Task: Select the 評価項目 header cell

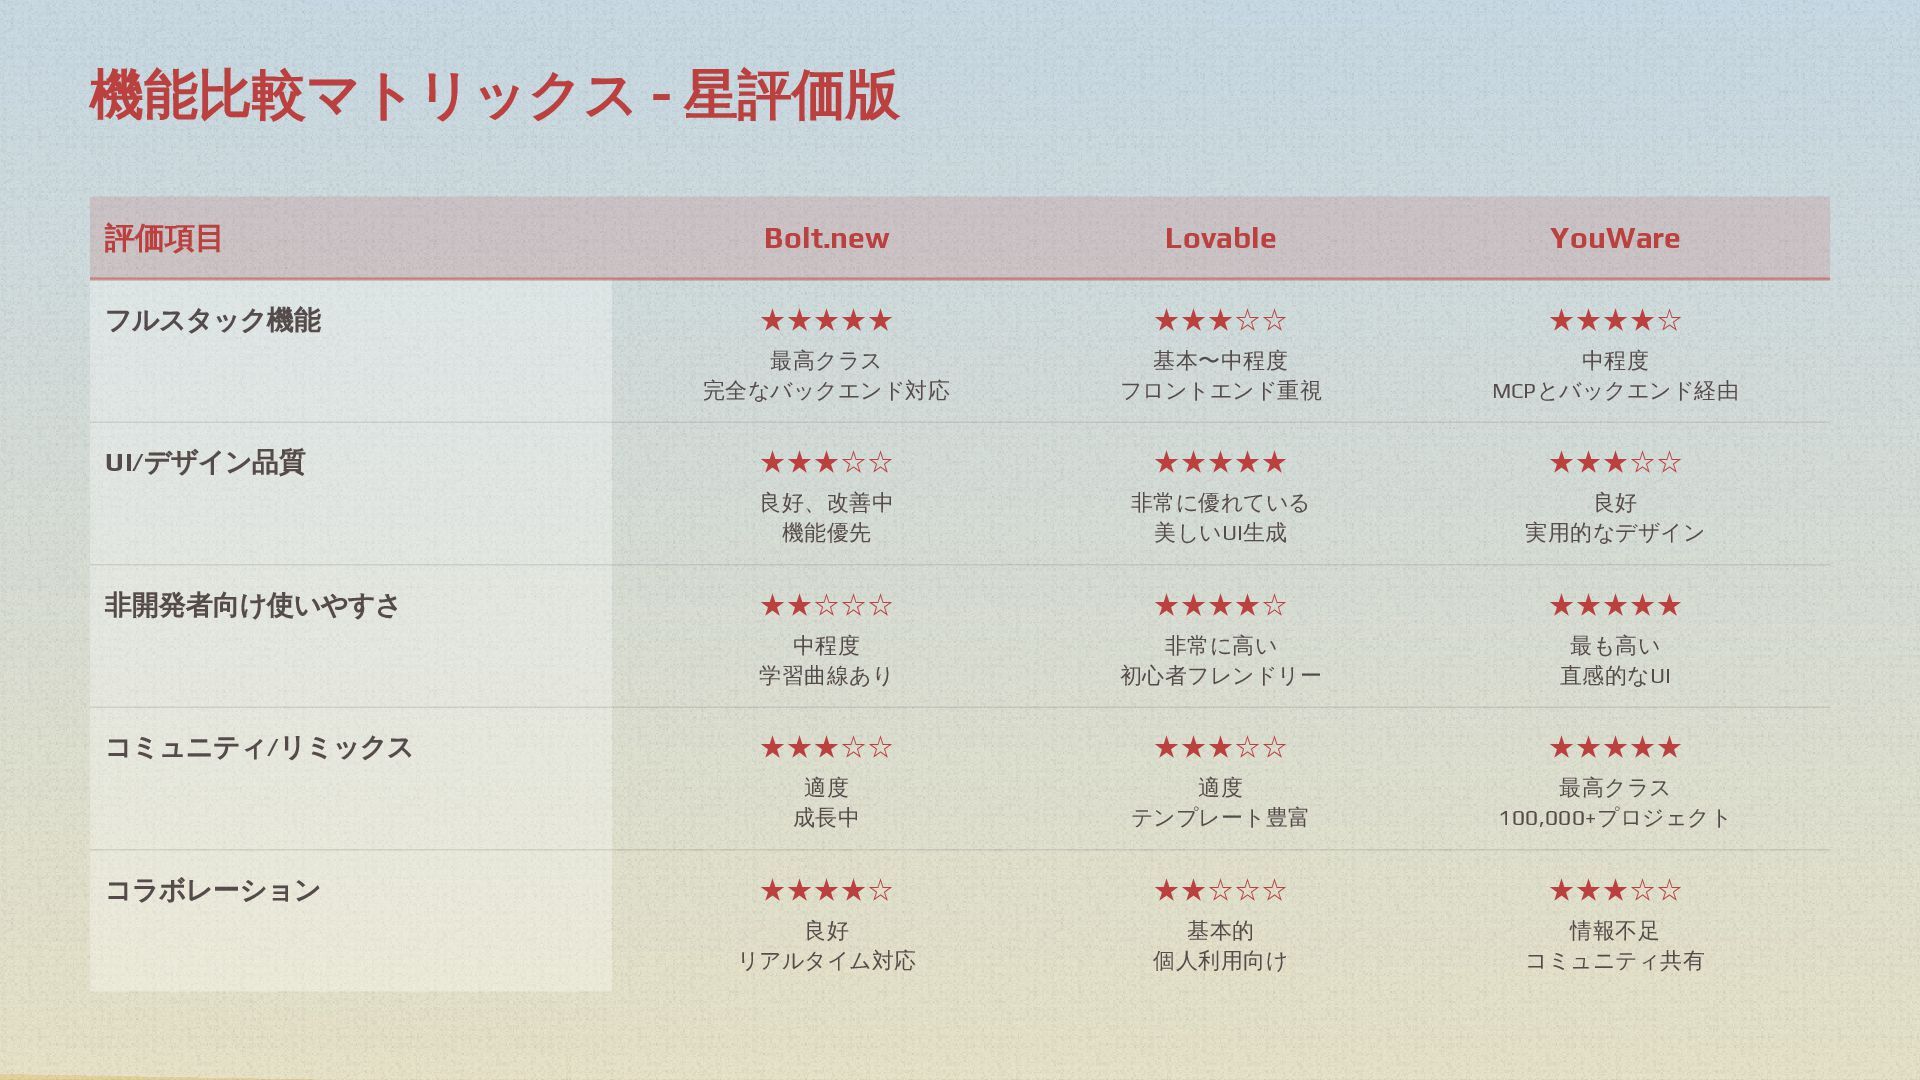Action: click(163, 238)
